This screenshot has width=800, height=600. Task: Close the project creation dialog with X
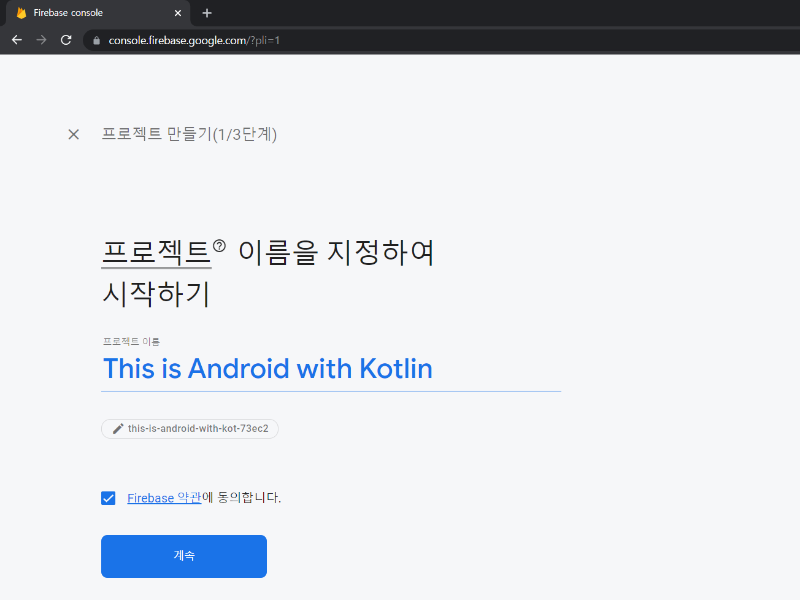73,134
